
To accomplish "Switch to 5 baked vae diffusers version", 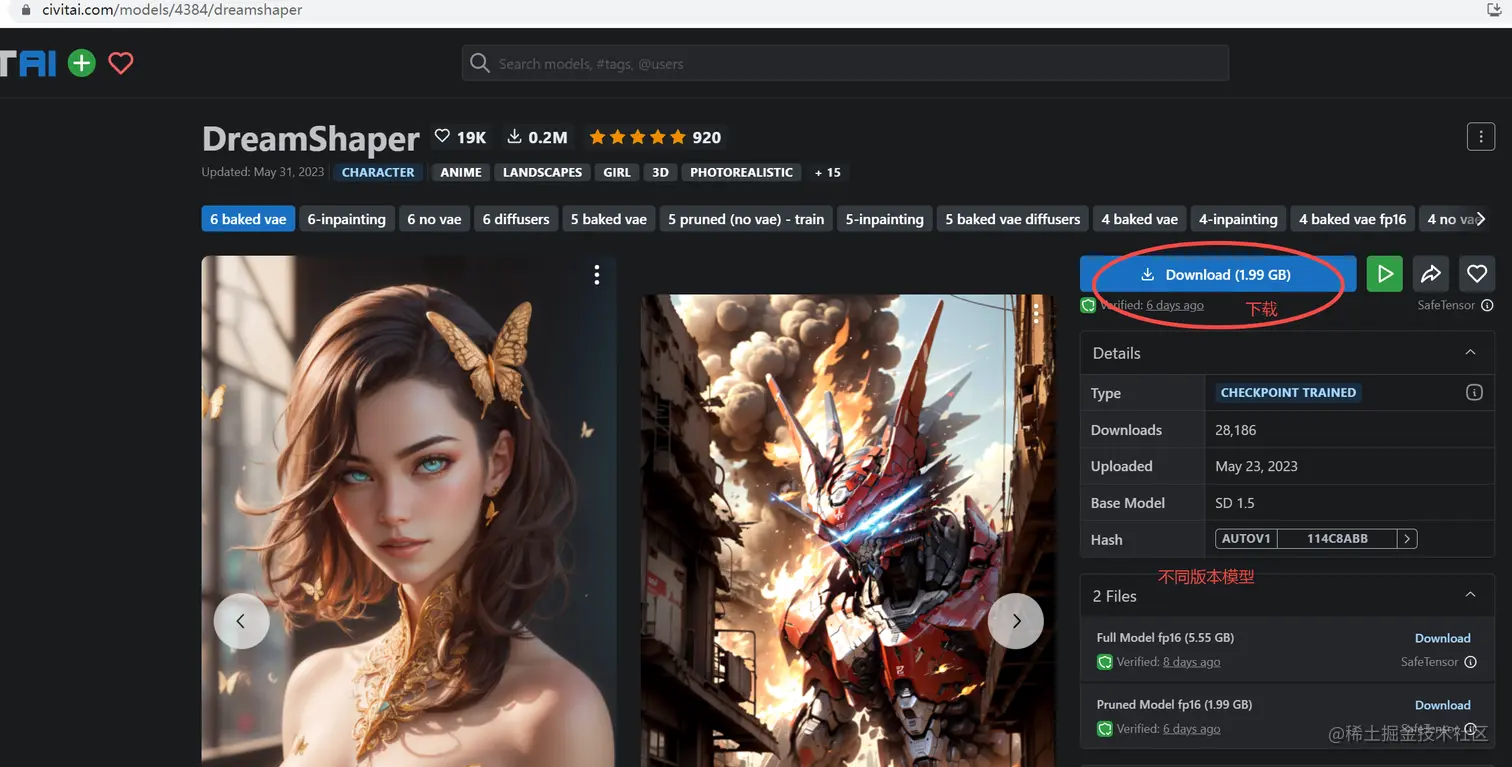I will coord(1013,219).
